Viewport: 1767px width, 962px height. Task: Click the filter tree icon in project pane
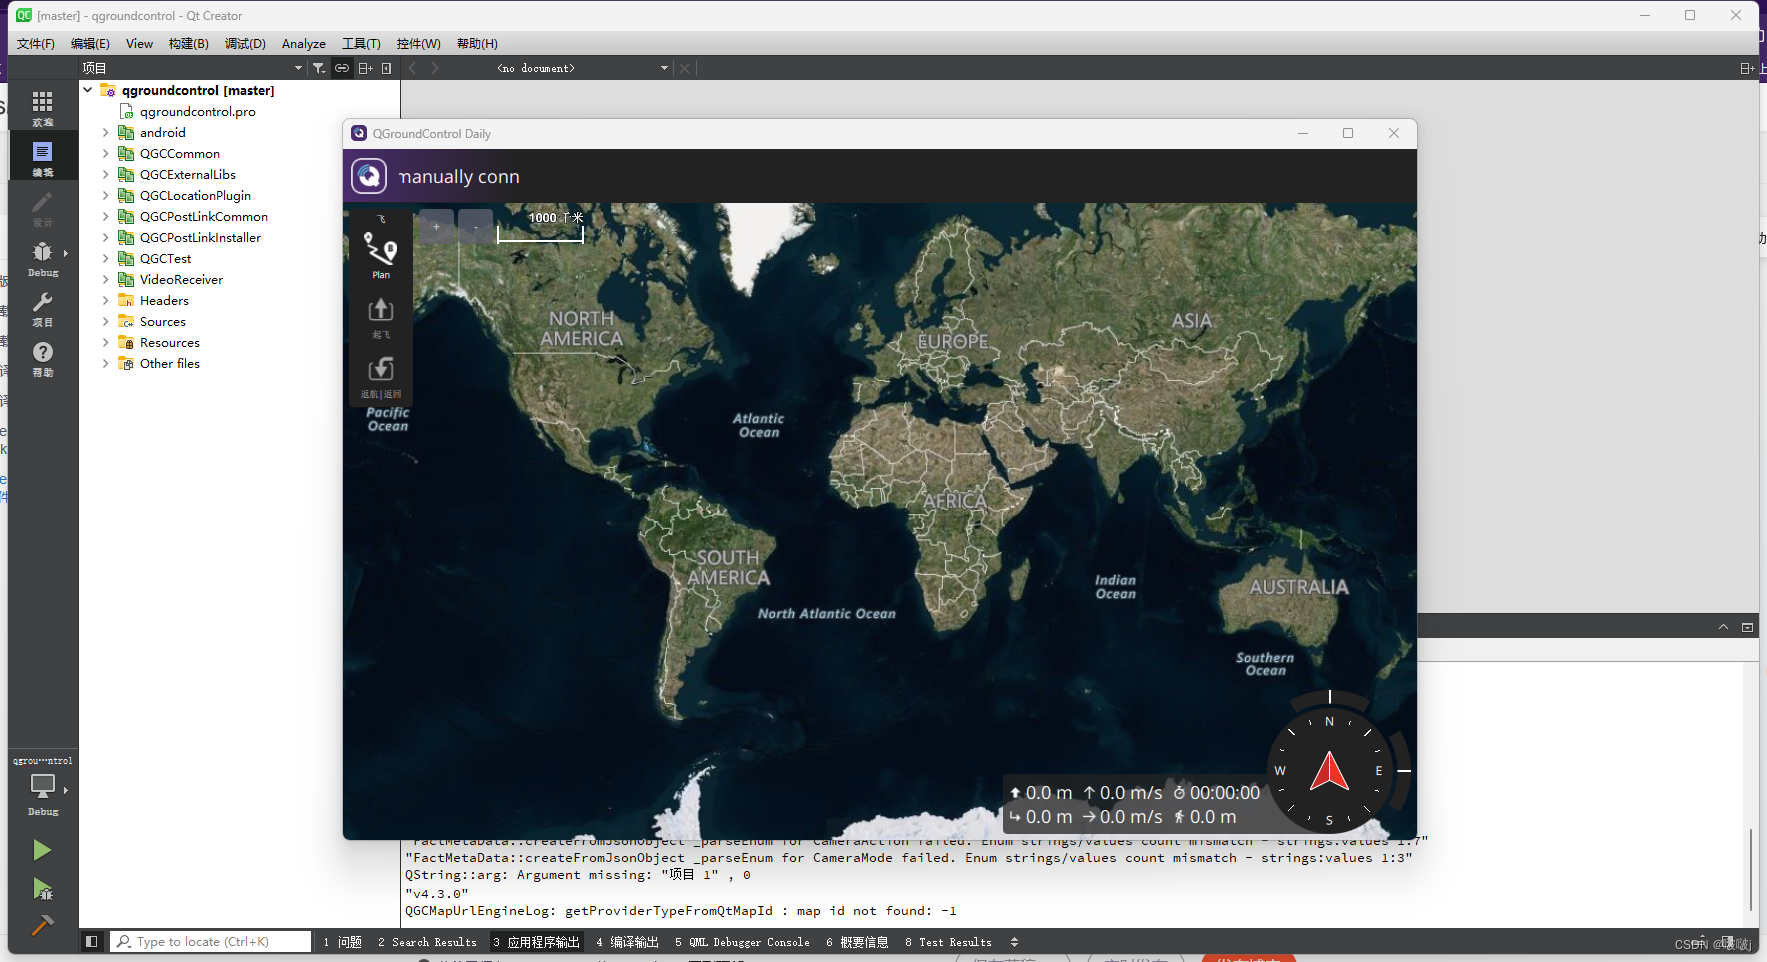319,68
